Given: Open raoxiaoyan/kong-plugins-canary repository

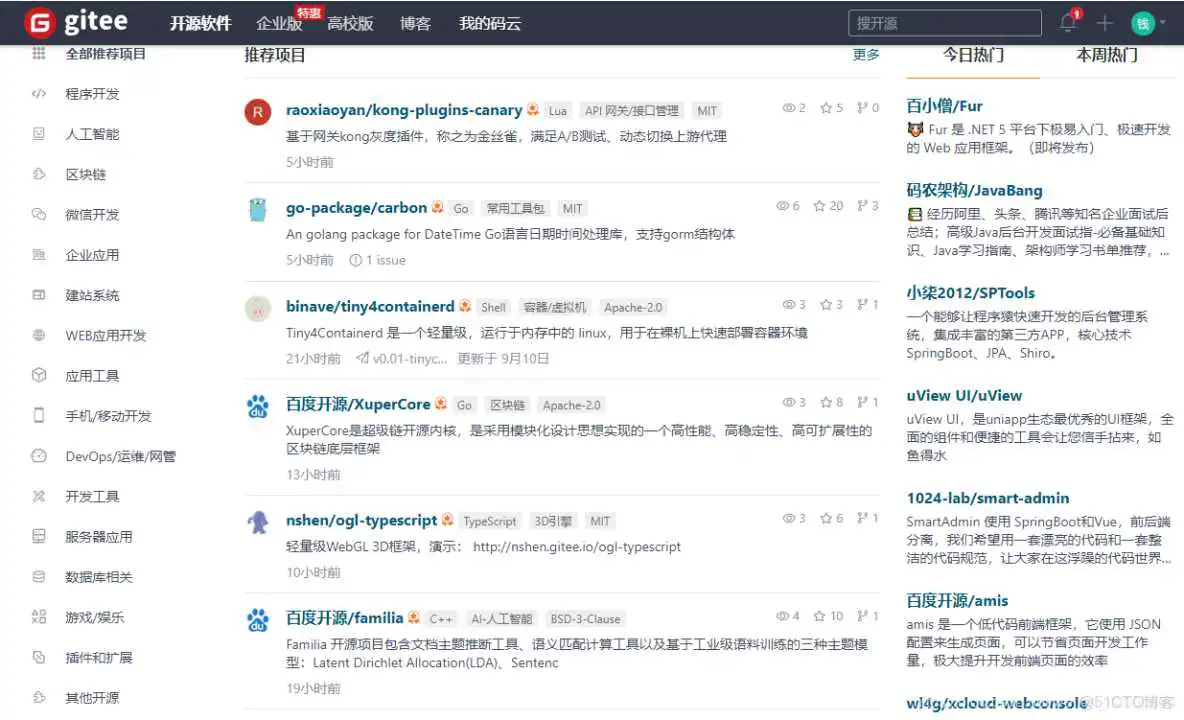Looking at the screenshot, I should [404, 110].
